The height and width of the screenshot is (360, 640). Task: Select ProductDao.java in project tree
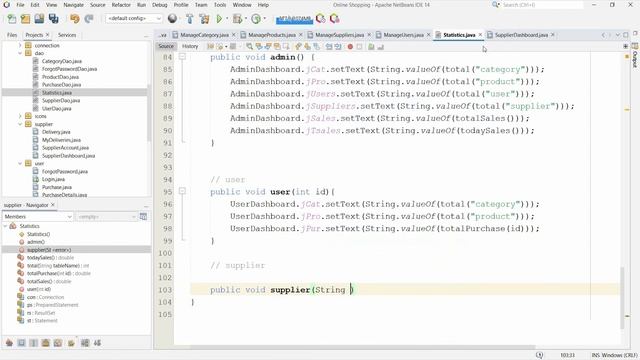click(60, 77)
